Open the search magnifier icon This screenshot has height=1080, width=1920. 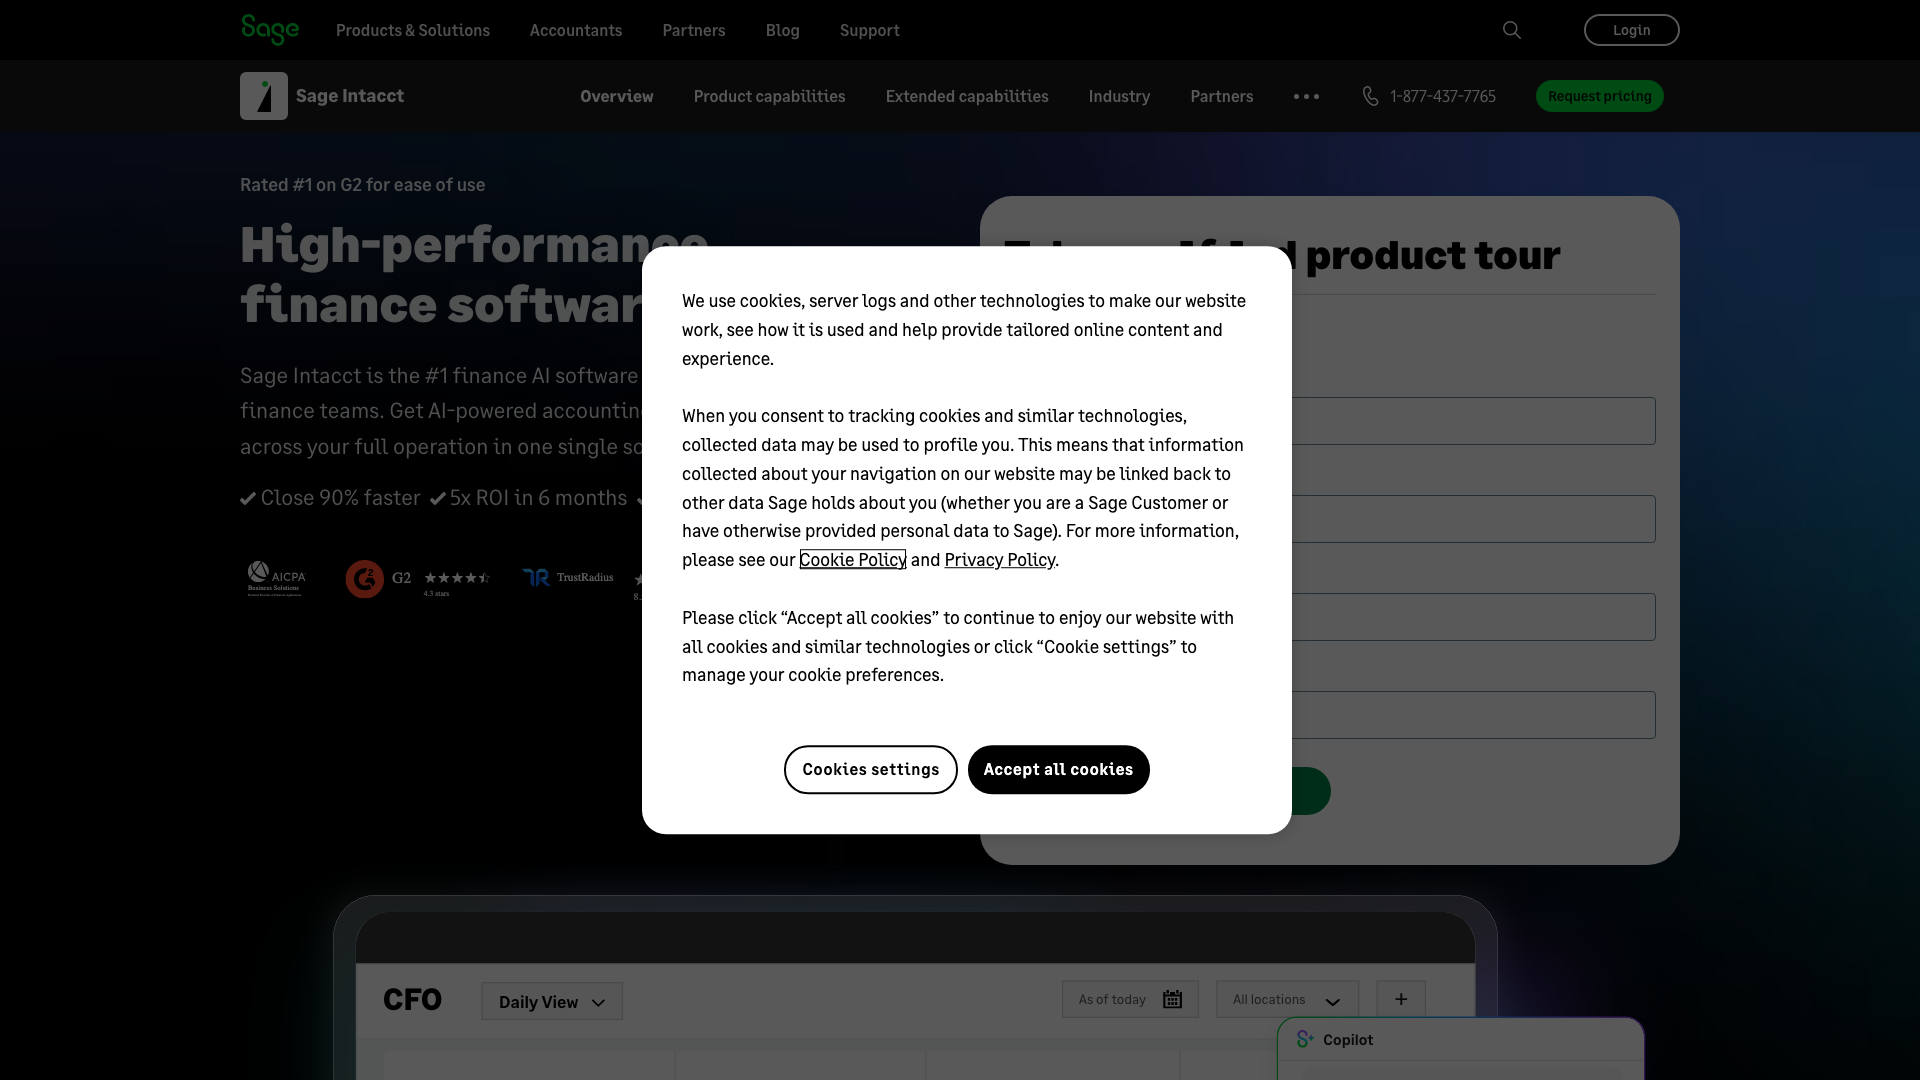coord(1512,30)
